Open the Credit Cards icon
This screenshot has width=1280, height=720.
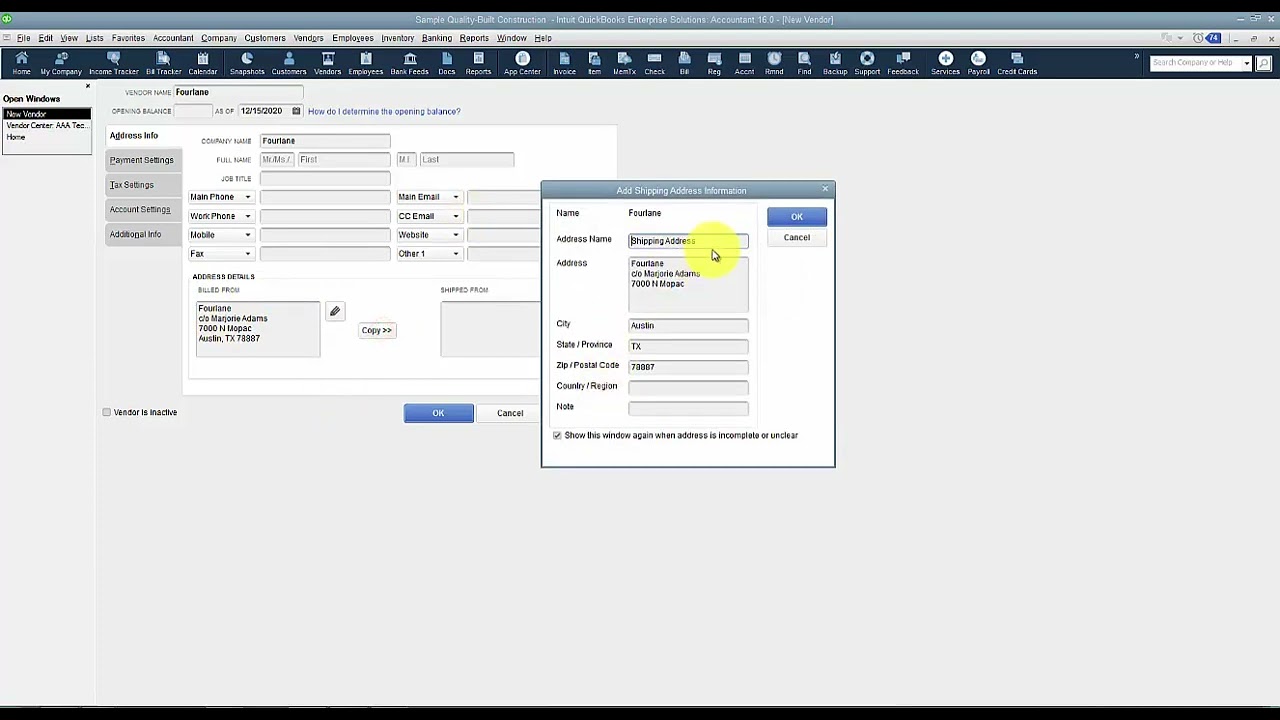(1017, 63)
